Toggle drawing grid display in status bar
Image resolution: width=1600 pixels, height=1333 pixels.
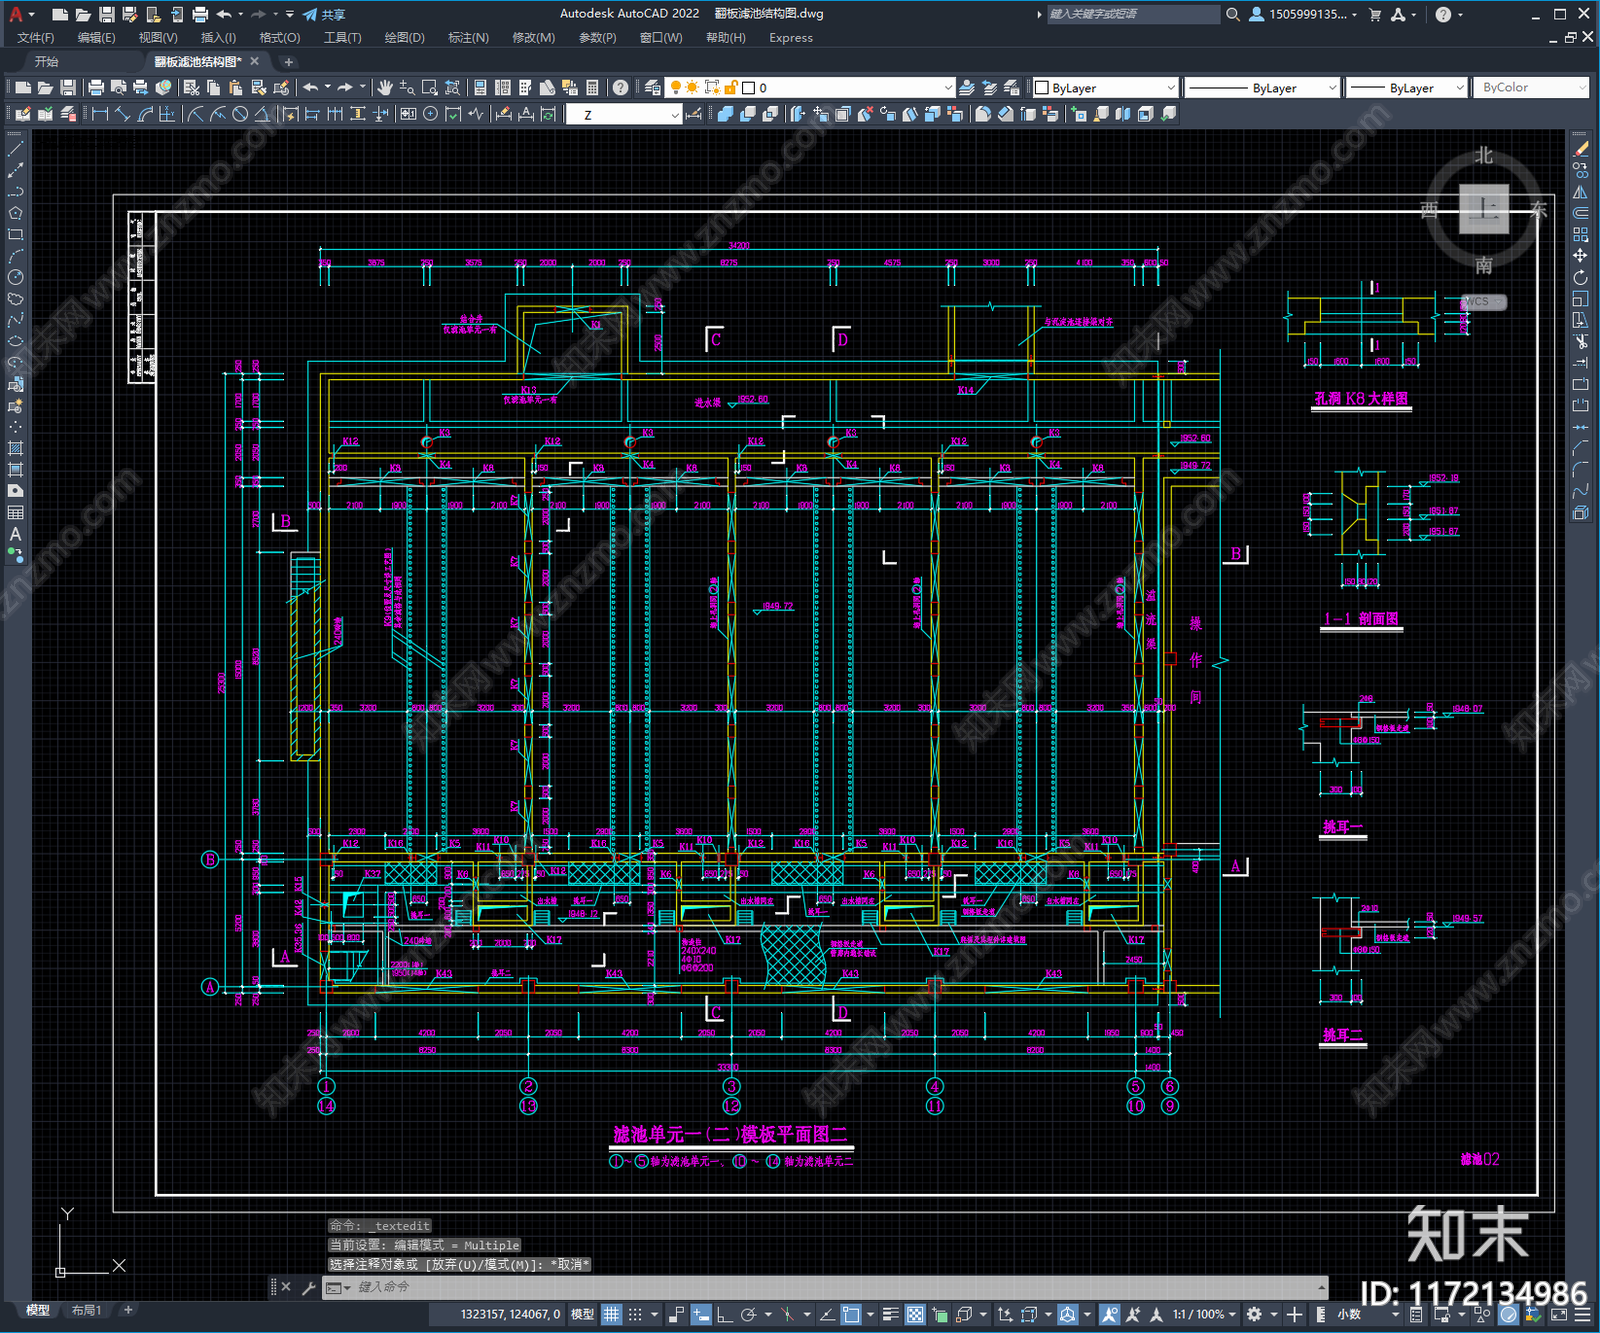pyautogui.click(x=612, y=1314)
